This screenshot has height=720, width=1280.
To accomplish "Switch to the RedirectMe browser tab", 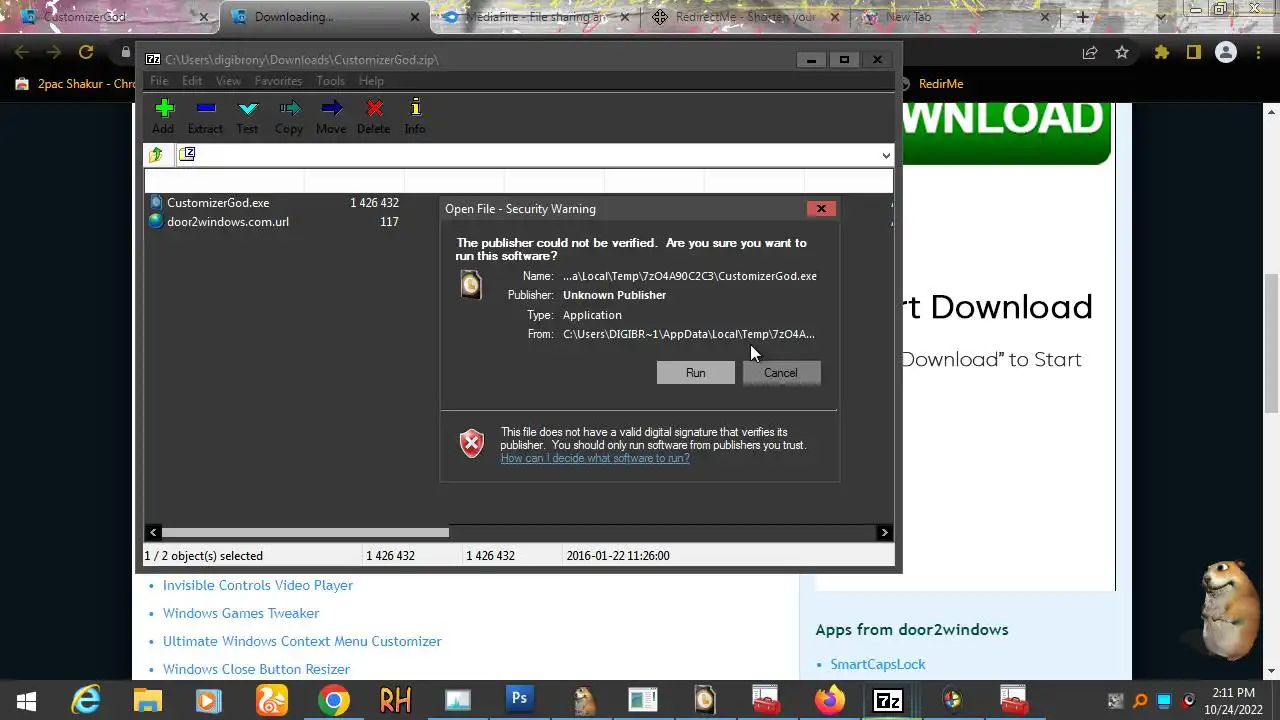I will pyautogui.click(x=745, y=17).
